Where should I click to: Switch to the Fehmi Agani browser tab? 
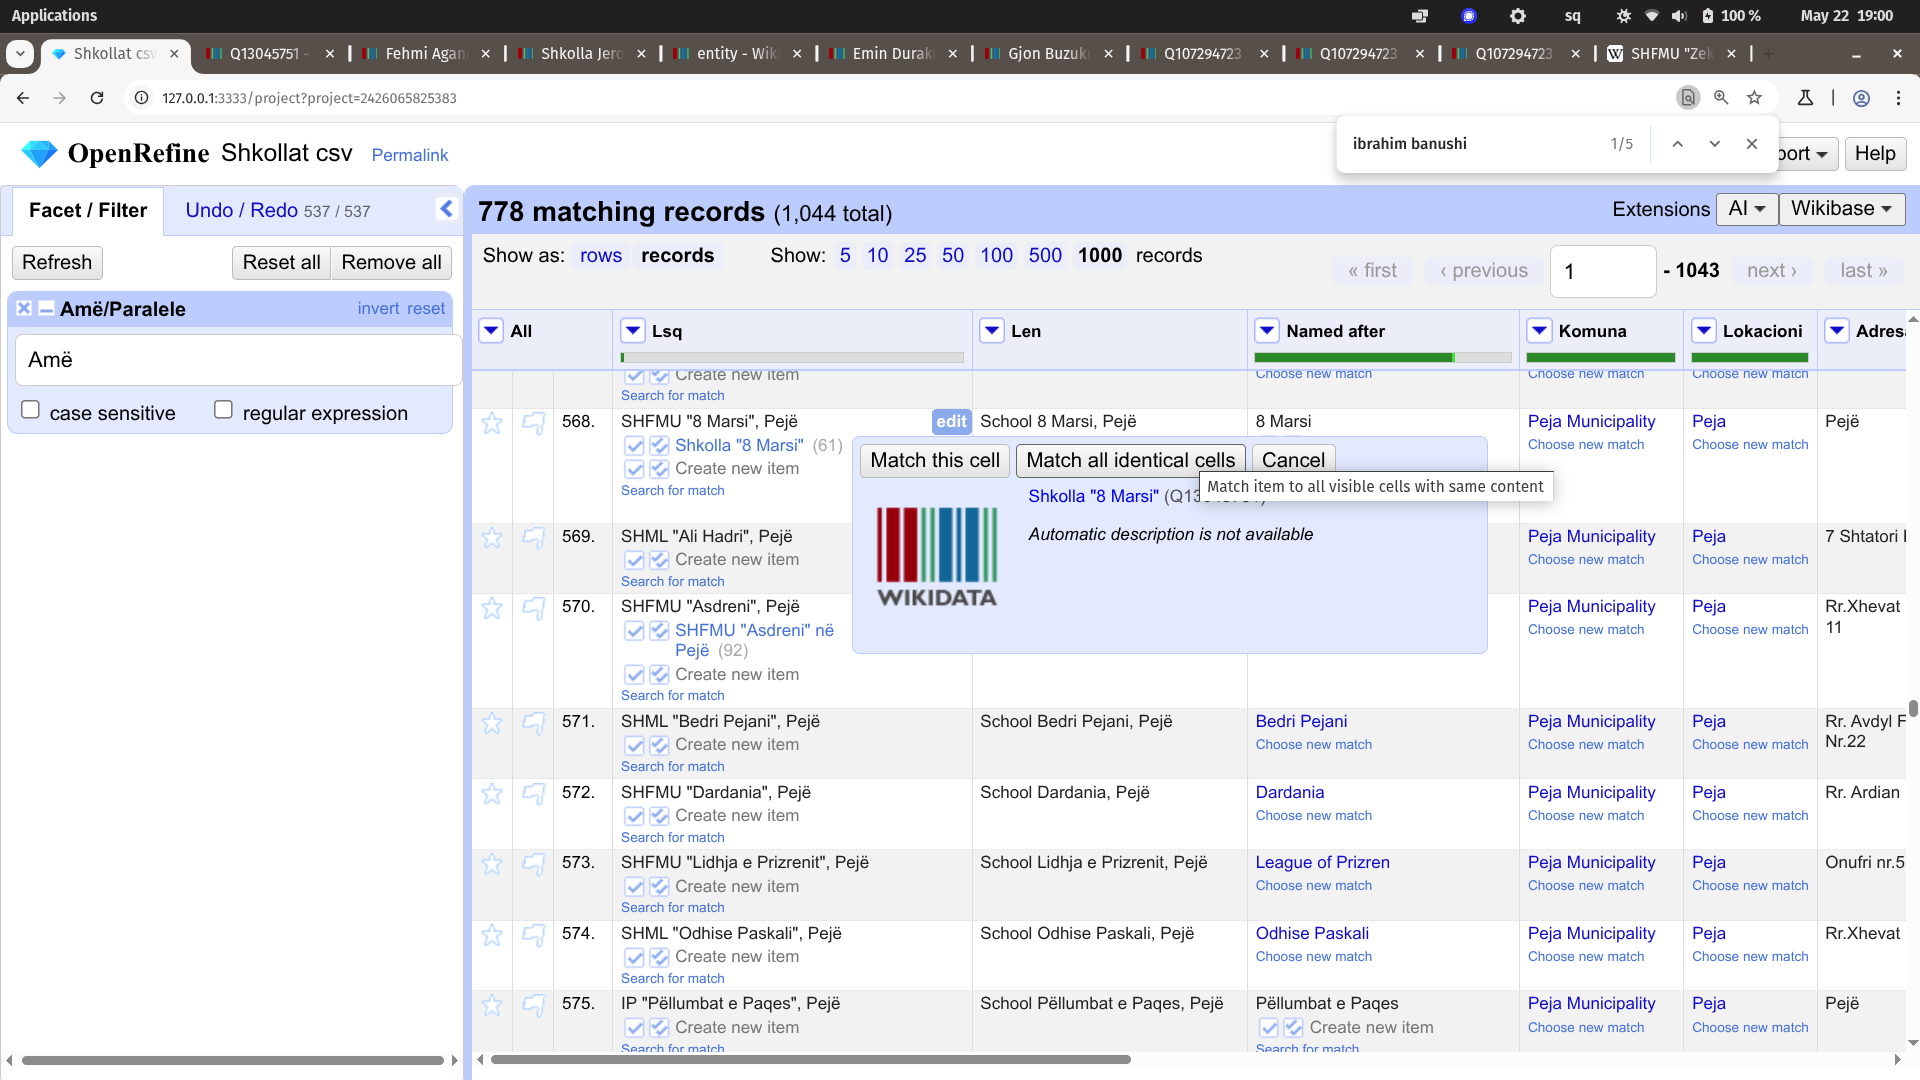(x=424, y=54)
